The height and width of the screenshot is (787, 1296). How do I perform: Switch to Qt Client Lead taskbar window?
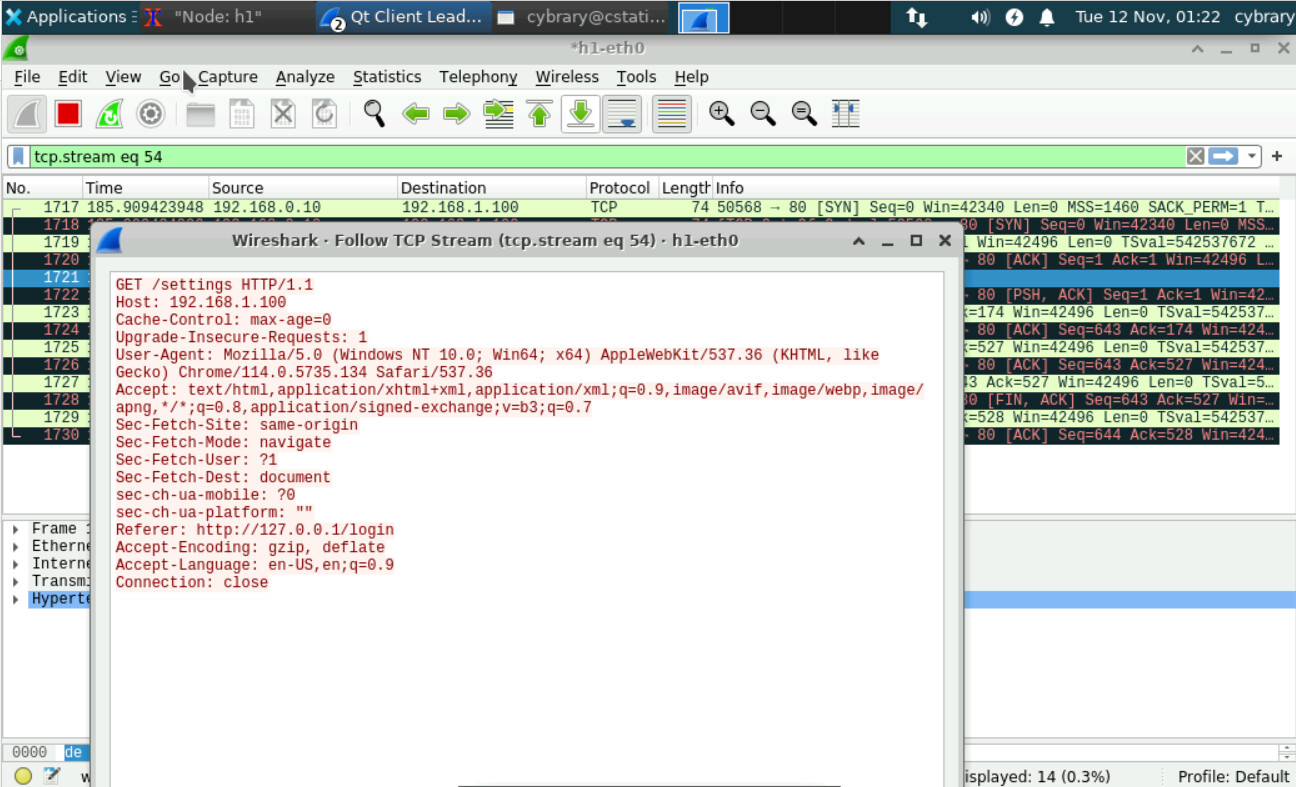404,17
